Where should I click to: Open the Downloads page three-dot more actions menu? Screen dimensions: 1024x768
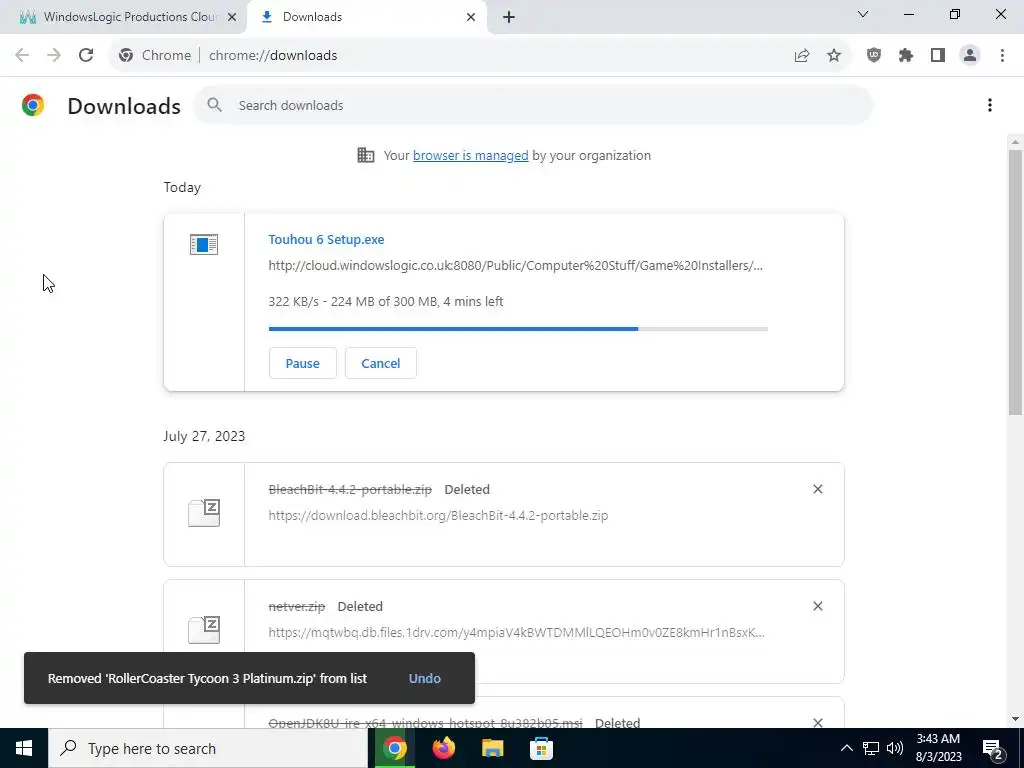pos(990,105)
